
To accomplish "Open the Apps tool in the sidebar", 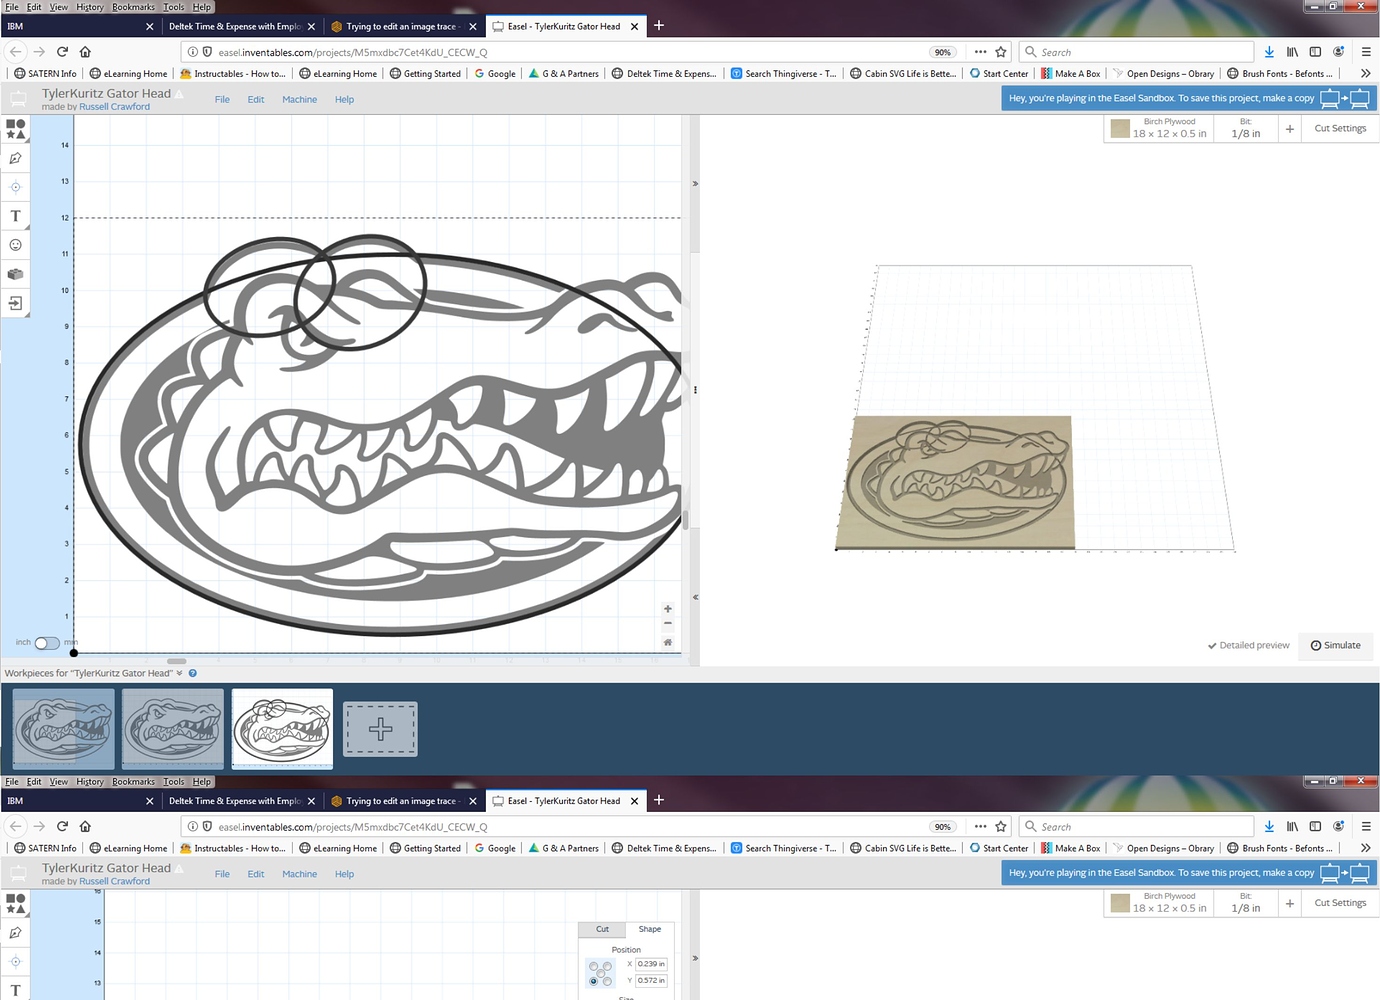I will click(15, 273).
